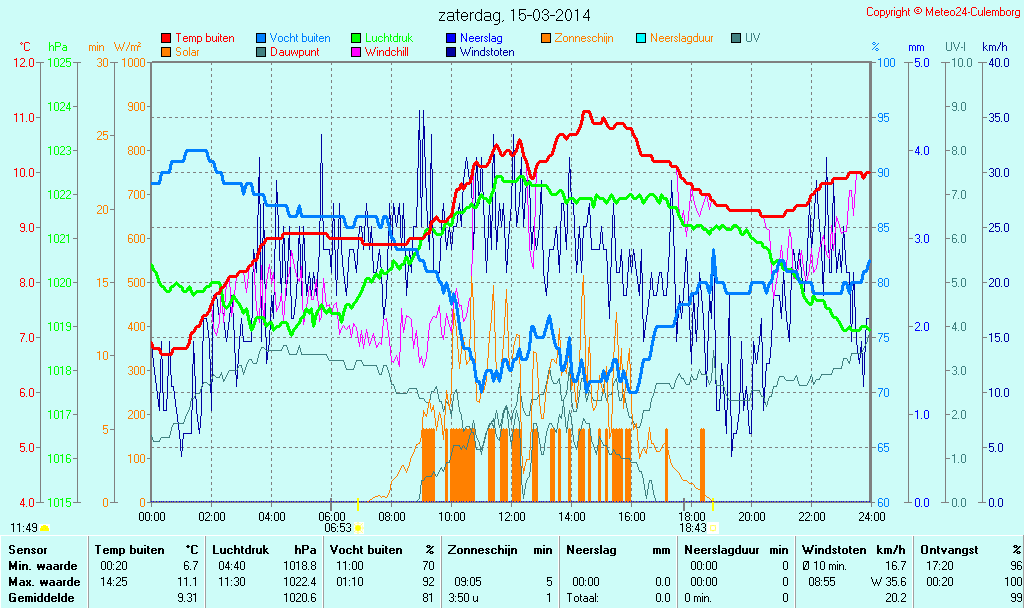1026x608 pixels.
Task: Click the UV legend label
Action: (755, 38)
